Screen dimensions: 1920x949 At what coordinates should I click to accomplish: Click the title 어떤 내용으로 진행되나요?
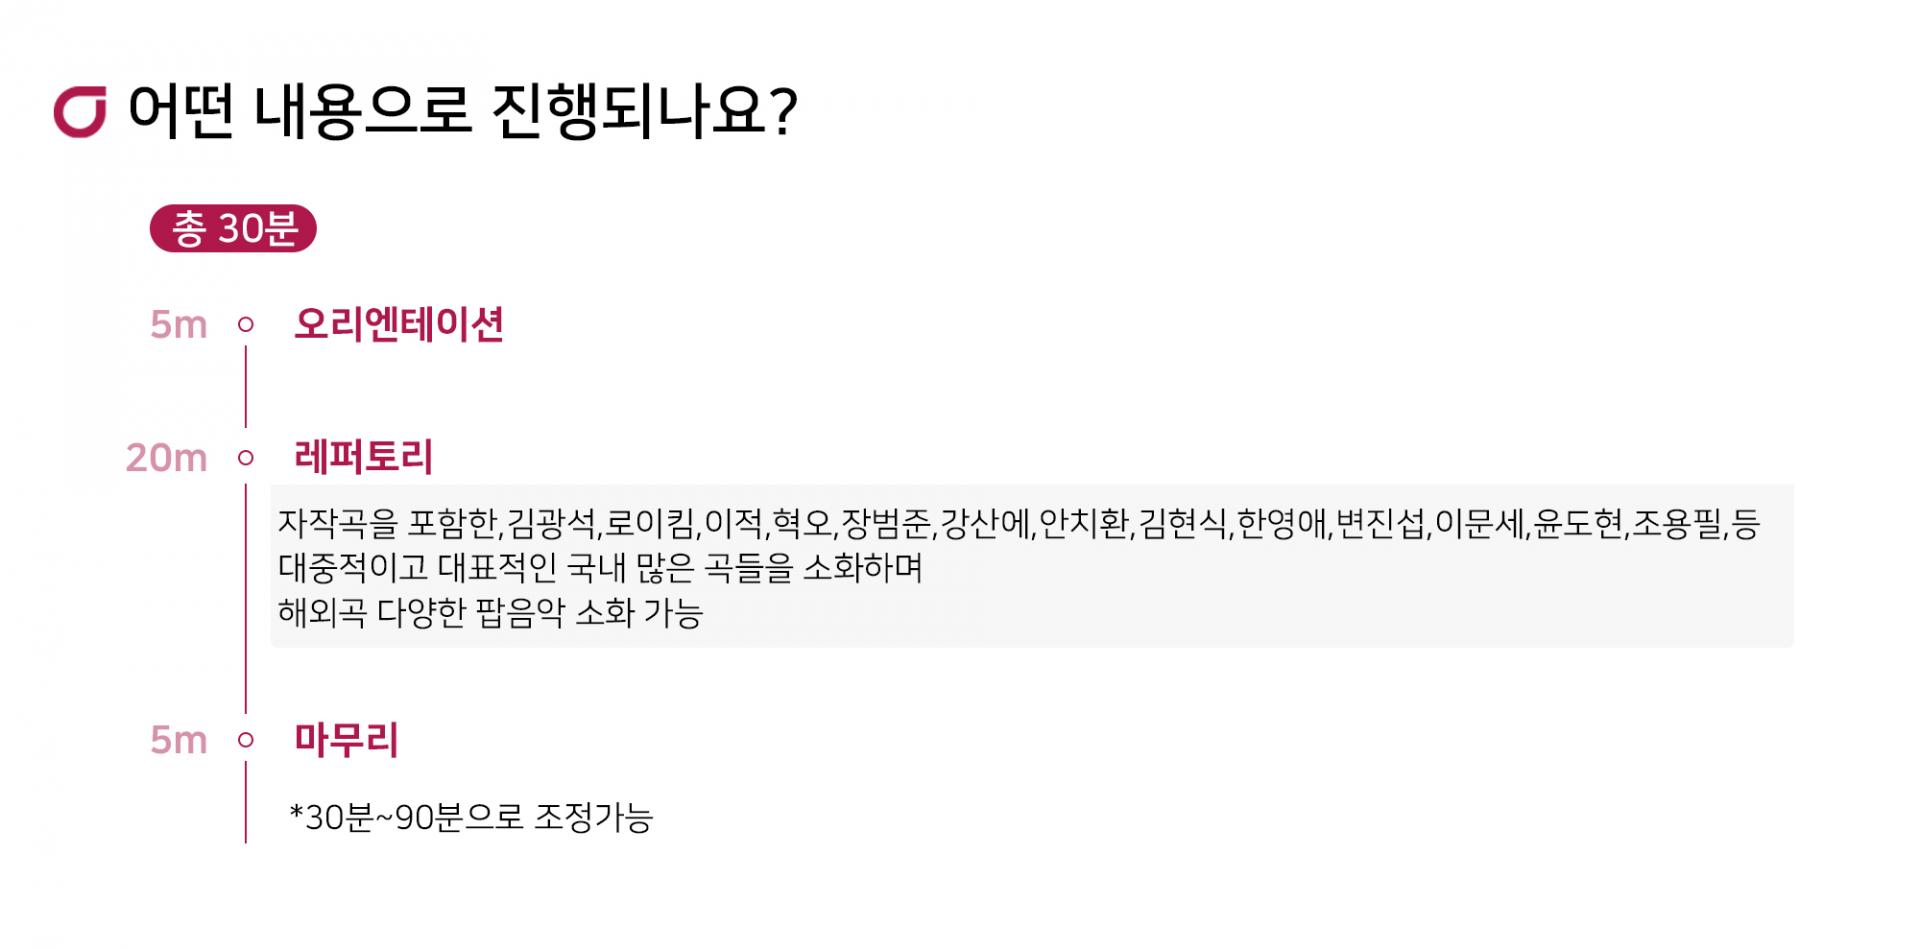pyautogui.click(x=462, y=111)
